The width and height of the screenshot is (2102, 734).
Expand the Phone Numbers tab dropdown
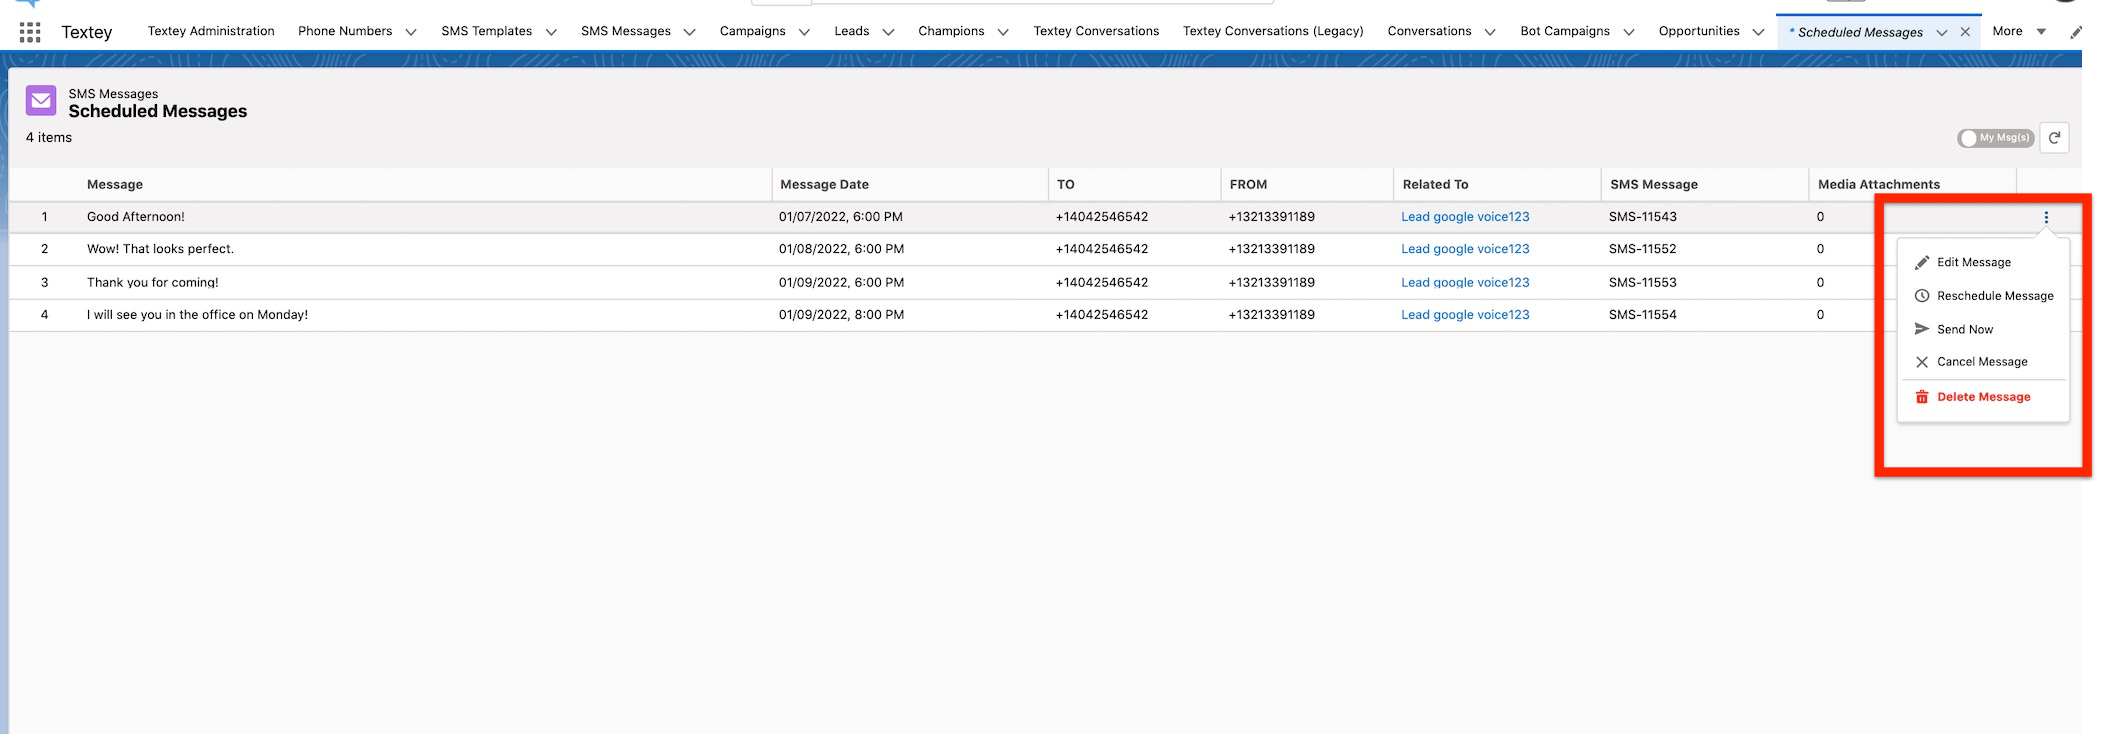410,32
